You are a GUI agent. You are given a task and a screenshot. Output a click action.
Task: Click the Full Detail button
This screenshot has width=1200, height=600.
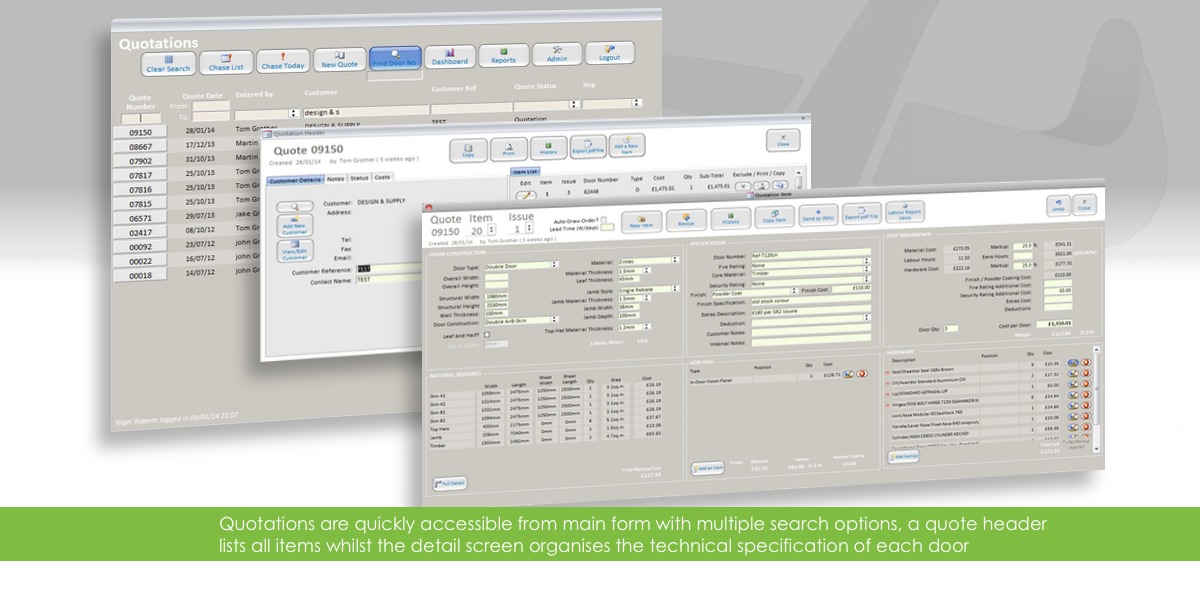coord(450,483)
